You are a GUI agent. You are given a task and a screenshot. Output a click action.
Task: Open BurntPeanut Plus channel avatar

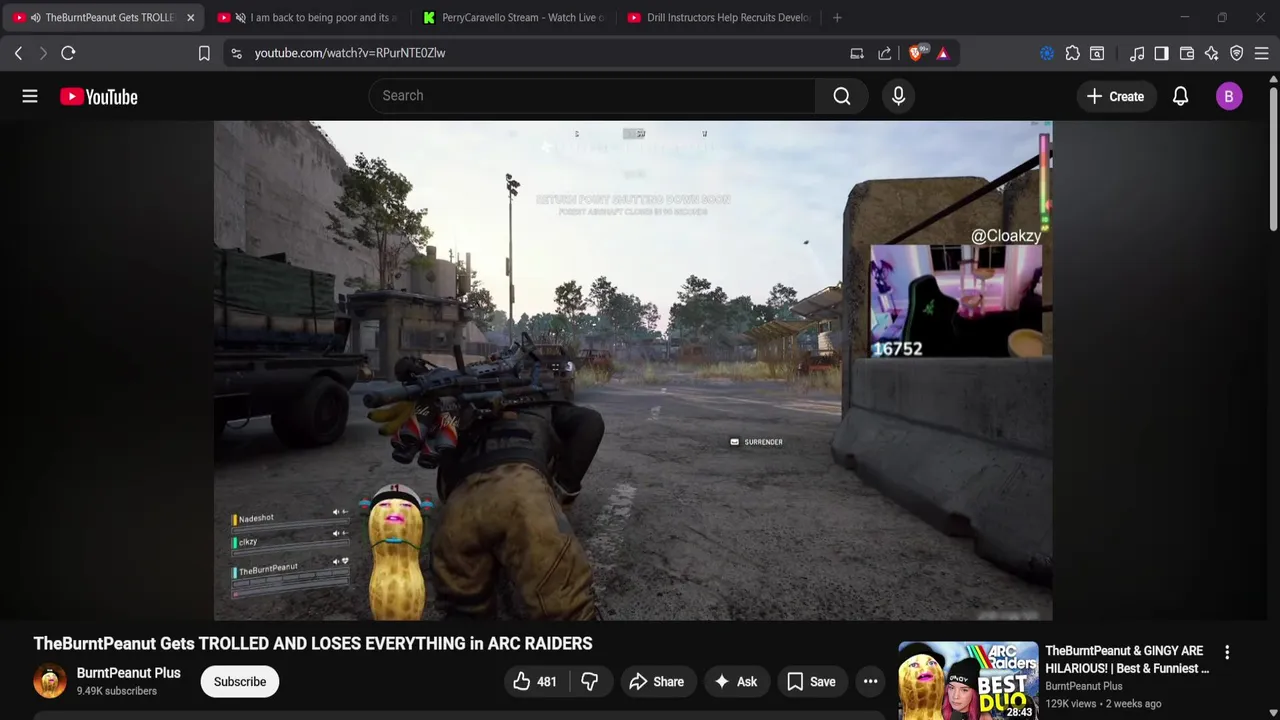click(x=50, y=681)
